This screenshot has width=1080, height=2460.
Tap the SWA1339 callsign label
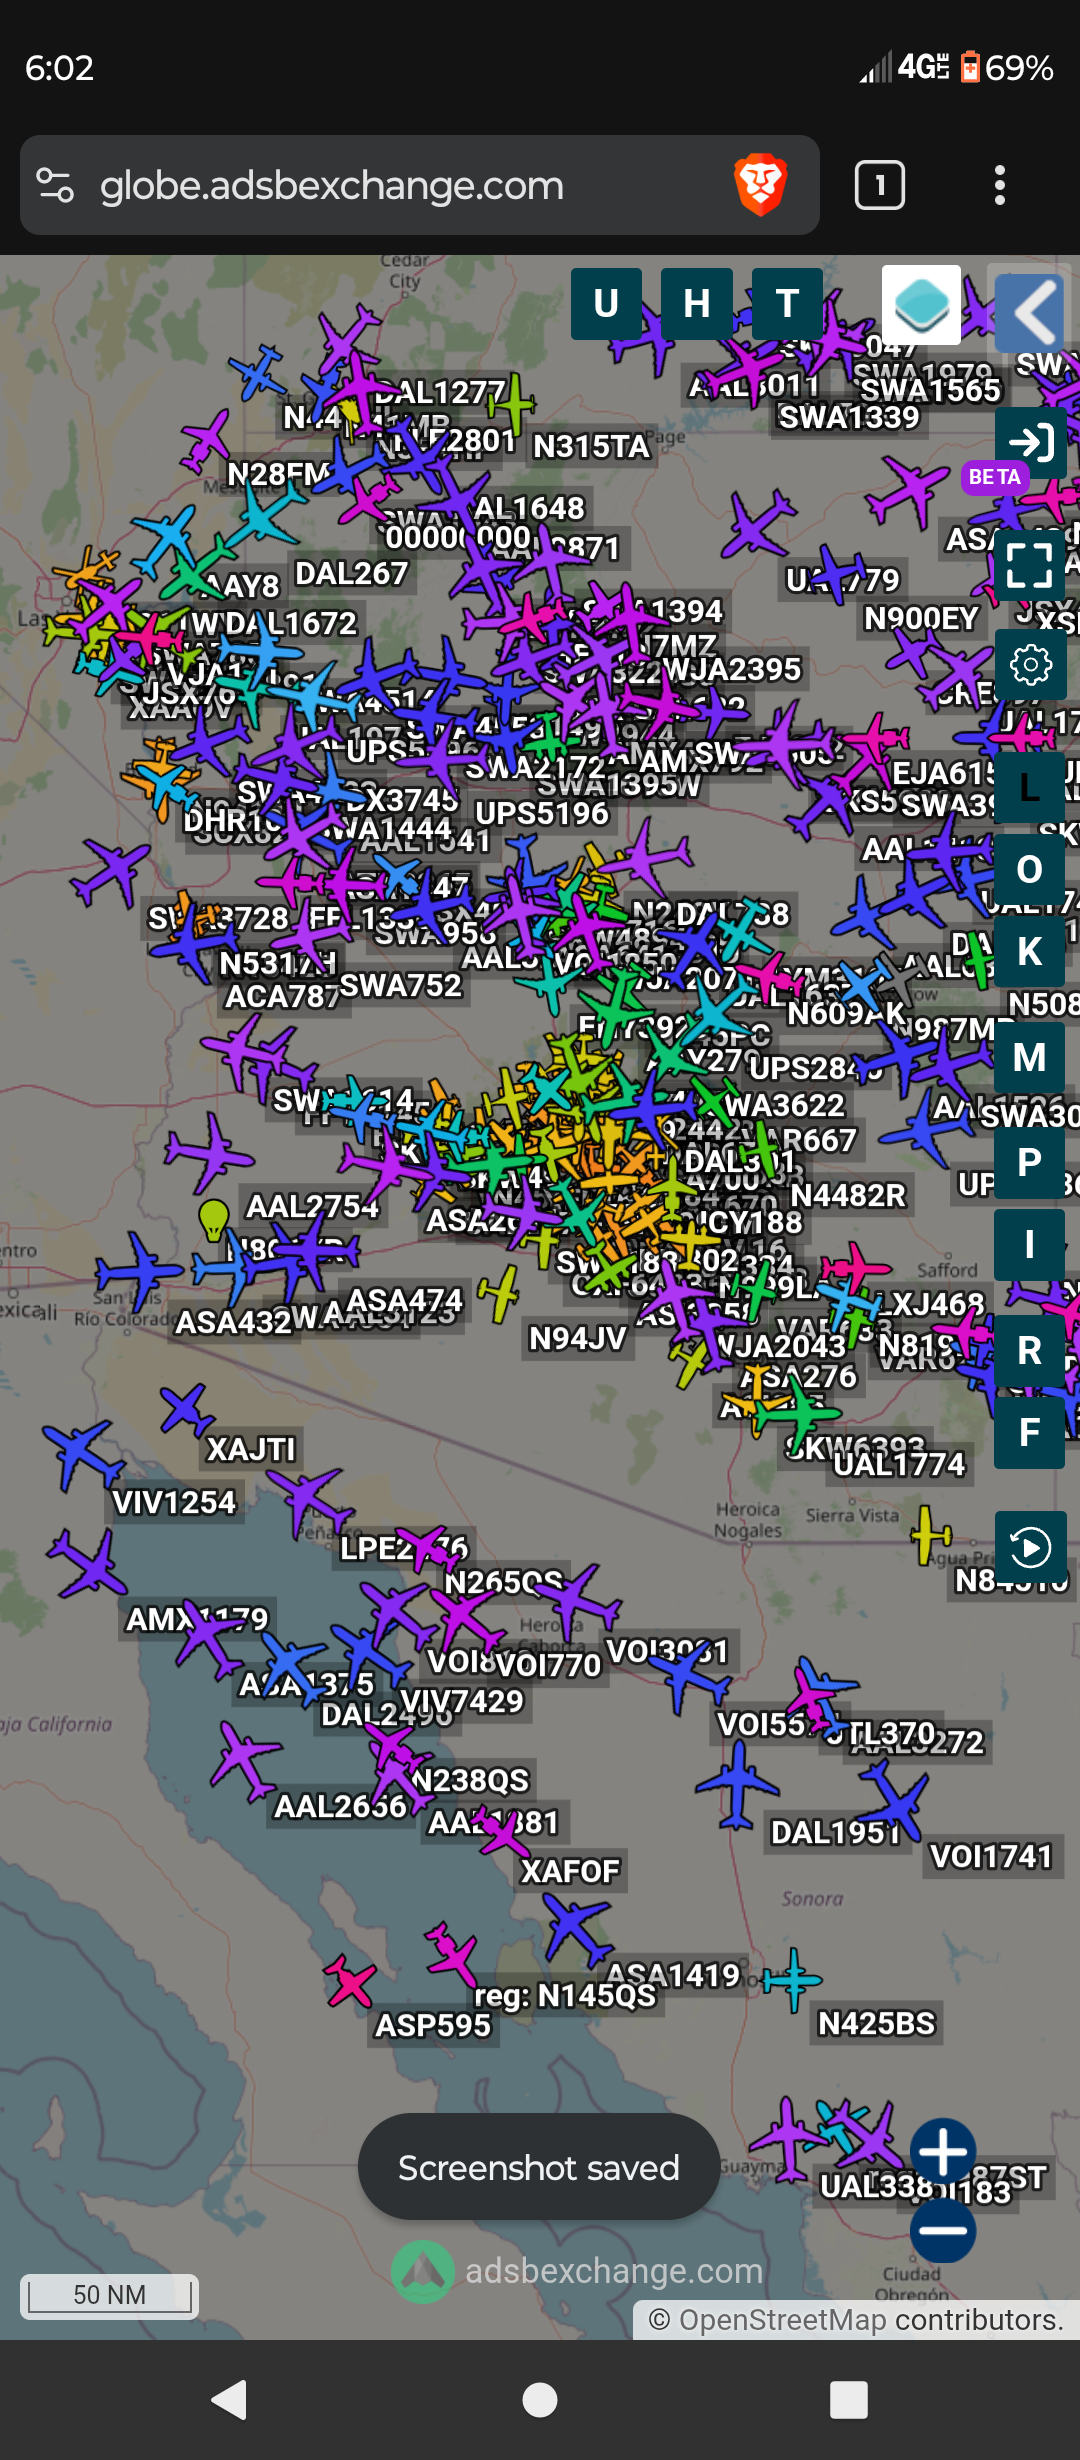pos(849,417)
